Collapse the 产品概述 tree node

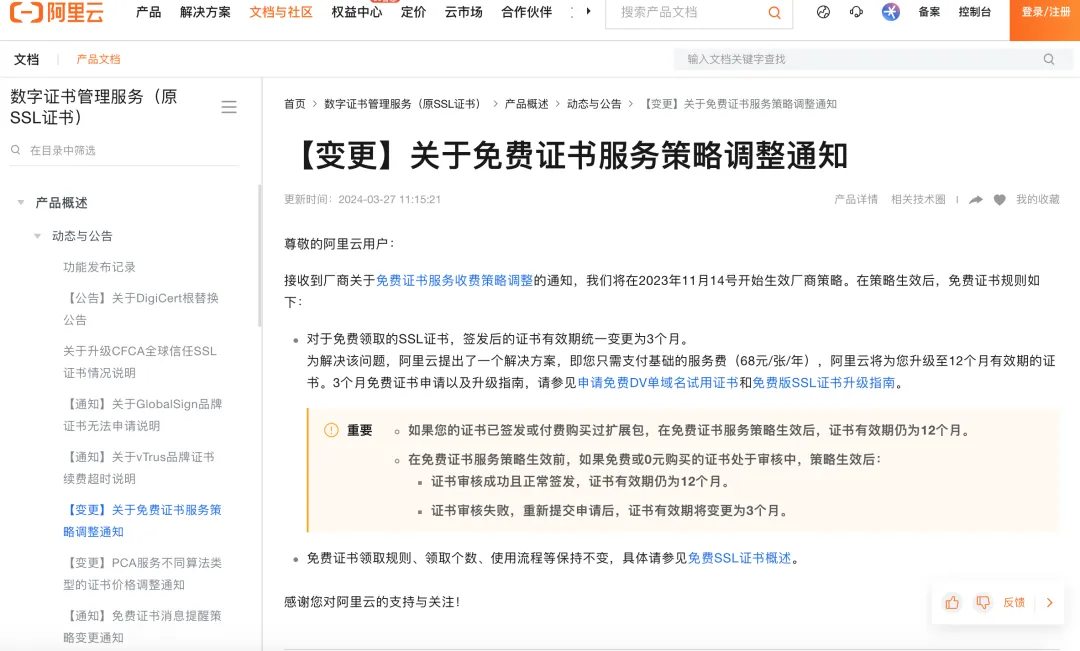tap(21, 203)
